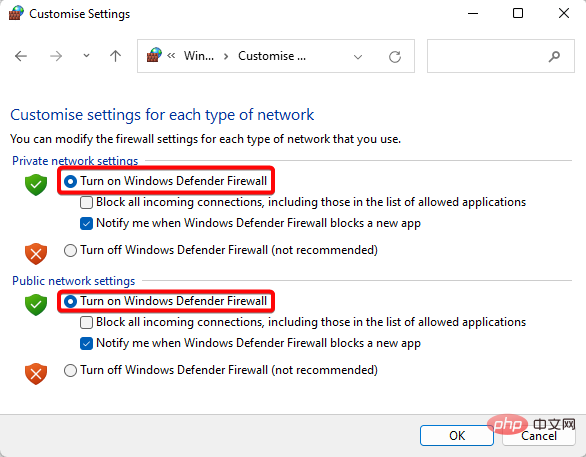The image size is (586, 457).
Task: Click the 'You can modify the firewall settings' text
Action: tap(205, 139)
